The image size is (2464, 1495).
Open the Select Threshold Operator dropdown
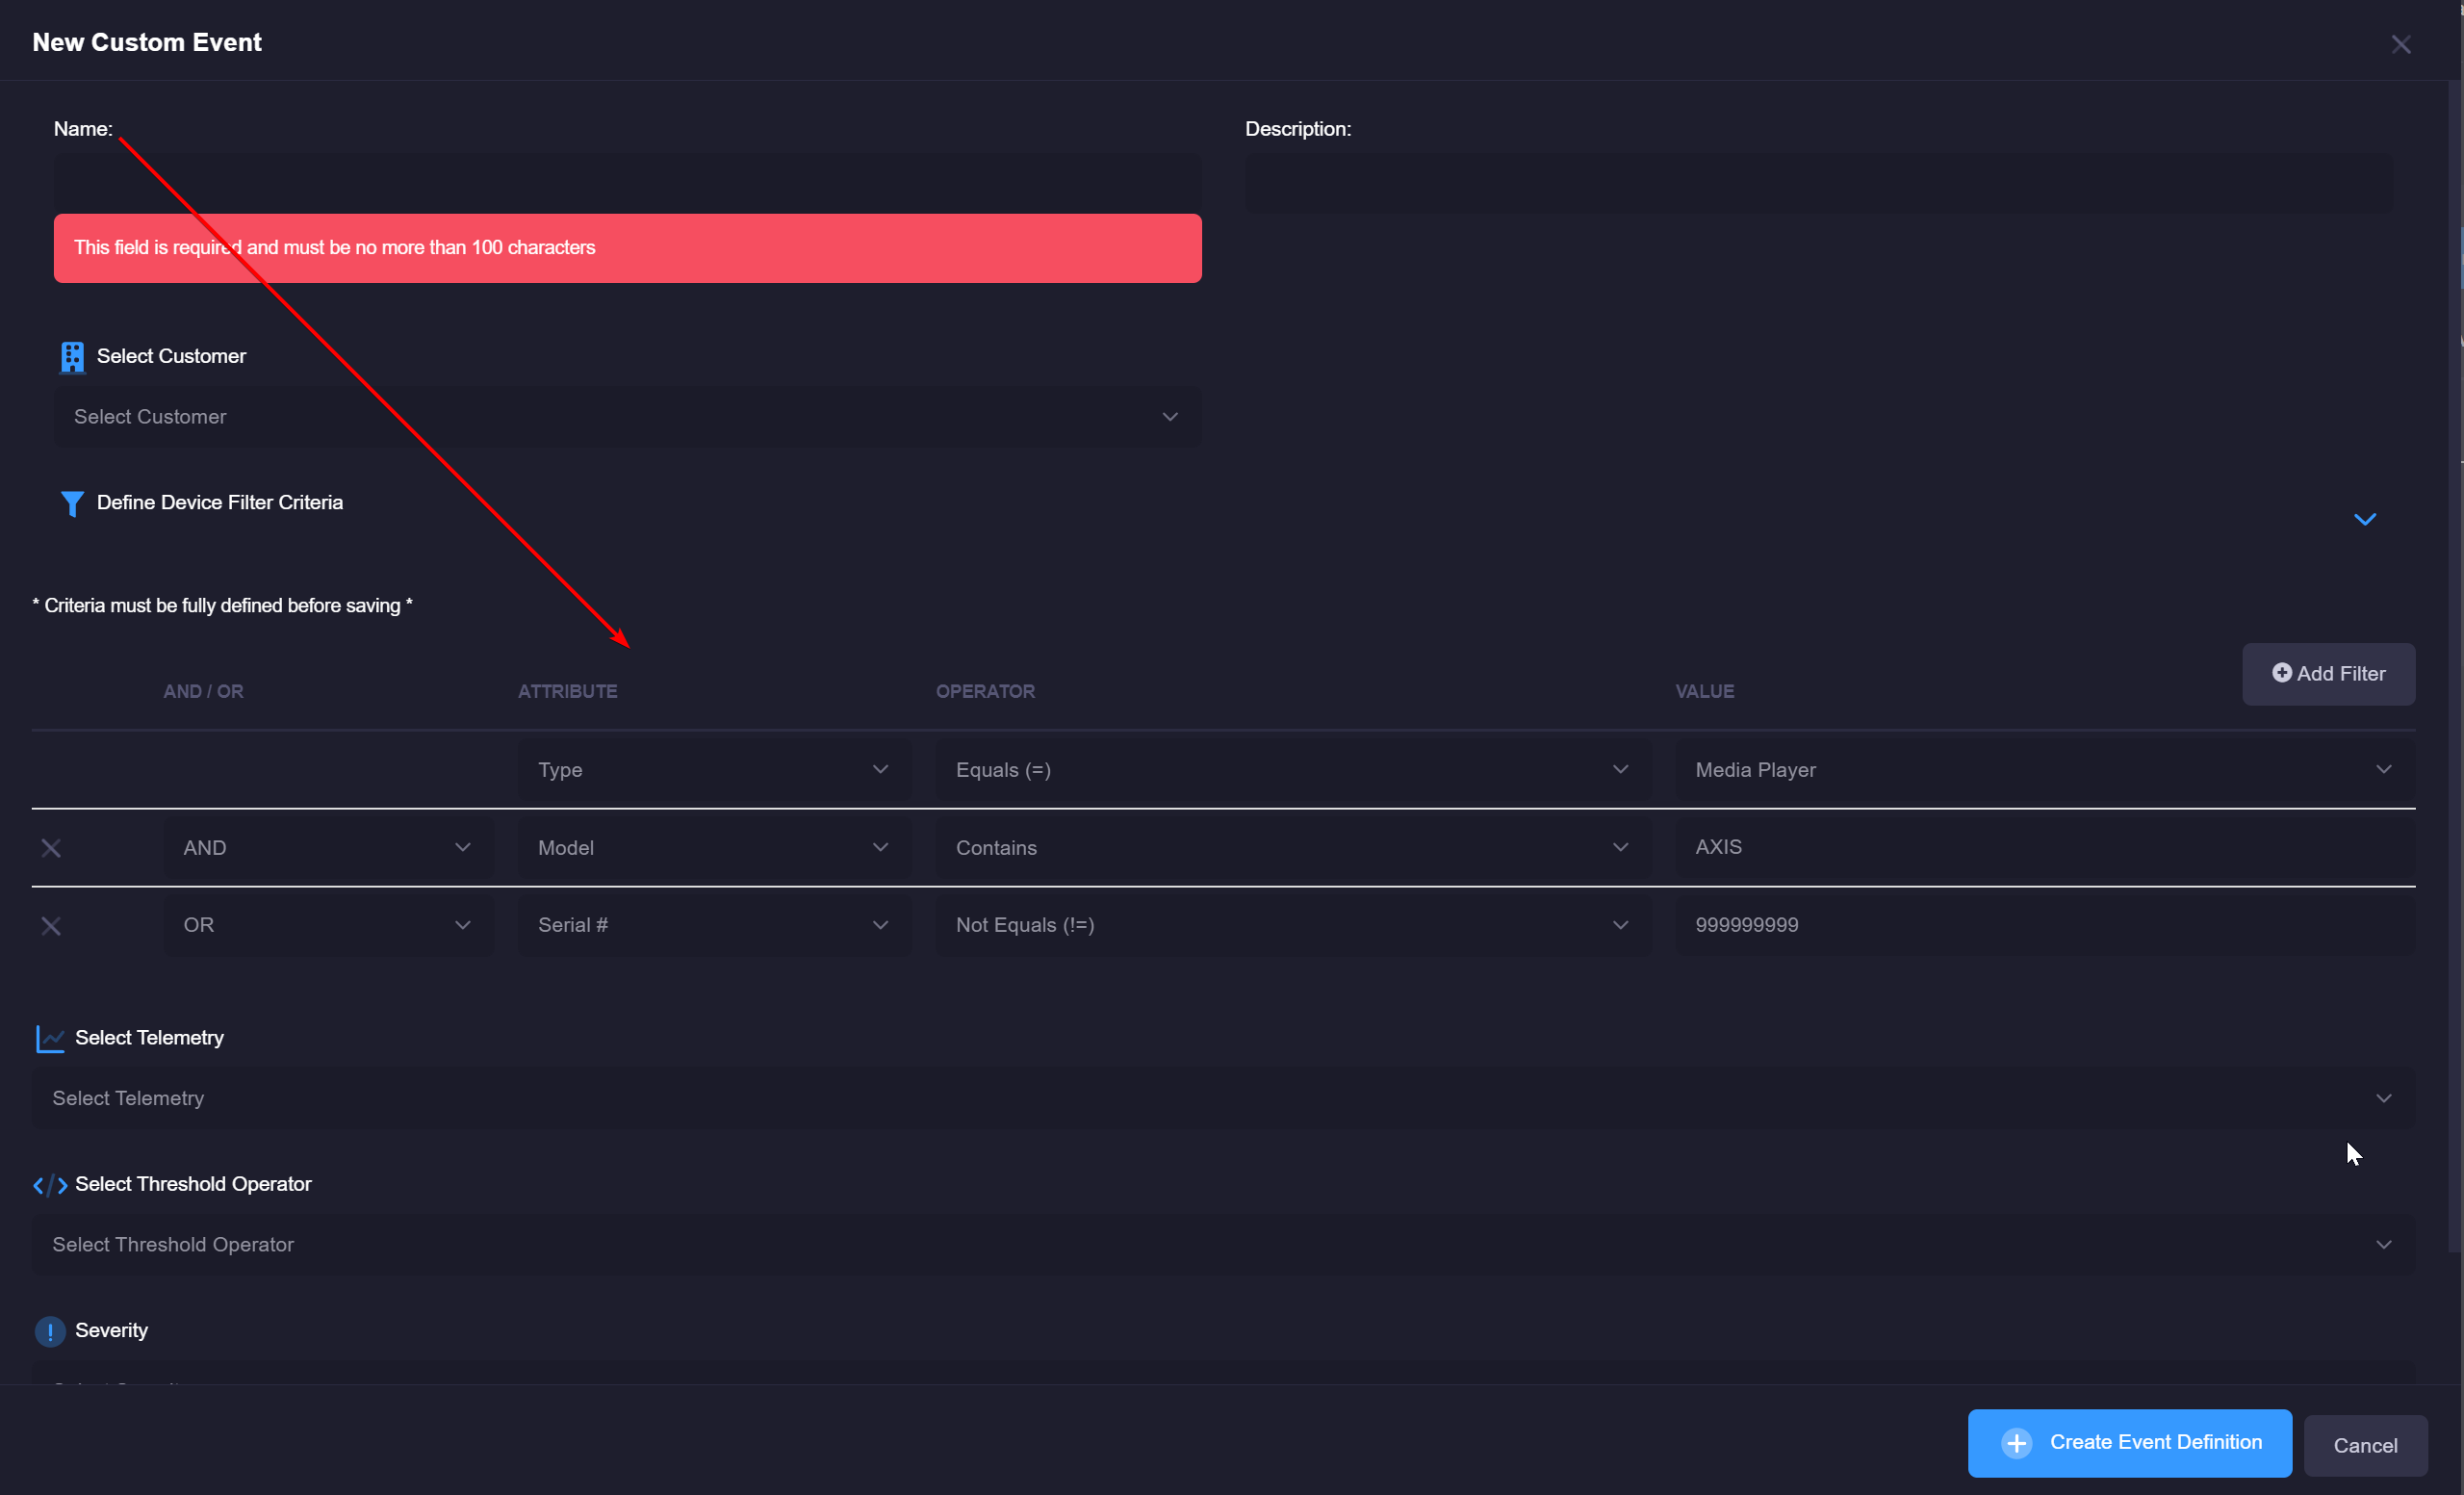1223,1245
